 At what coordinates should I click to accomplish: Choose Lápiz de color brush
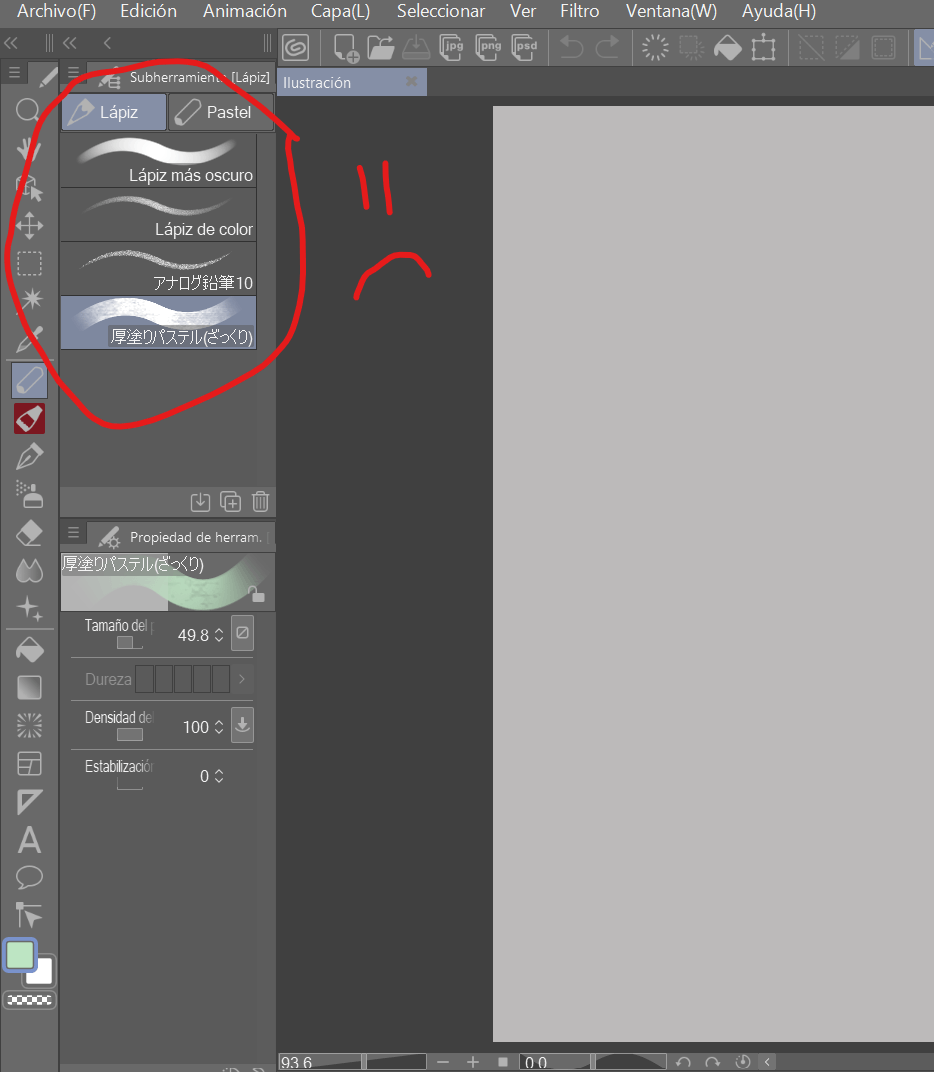(x=159, y=215)
